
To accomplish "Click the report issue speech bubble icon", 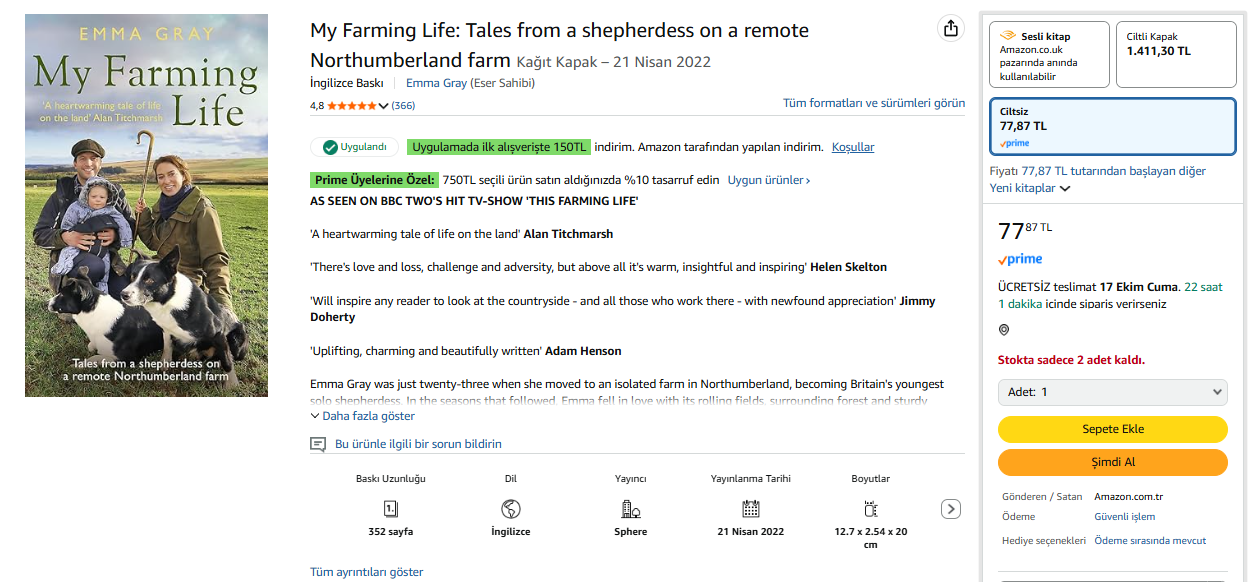I will (x=318, y=444).
